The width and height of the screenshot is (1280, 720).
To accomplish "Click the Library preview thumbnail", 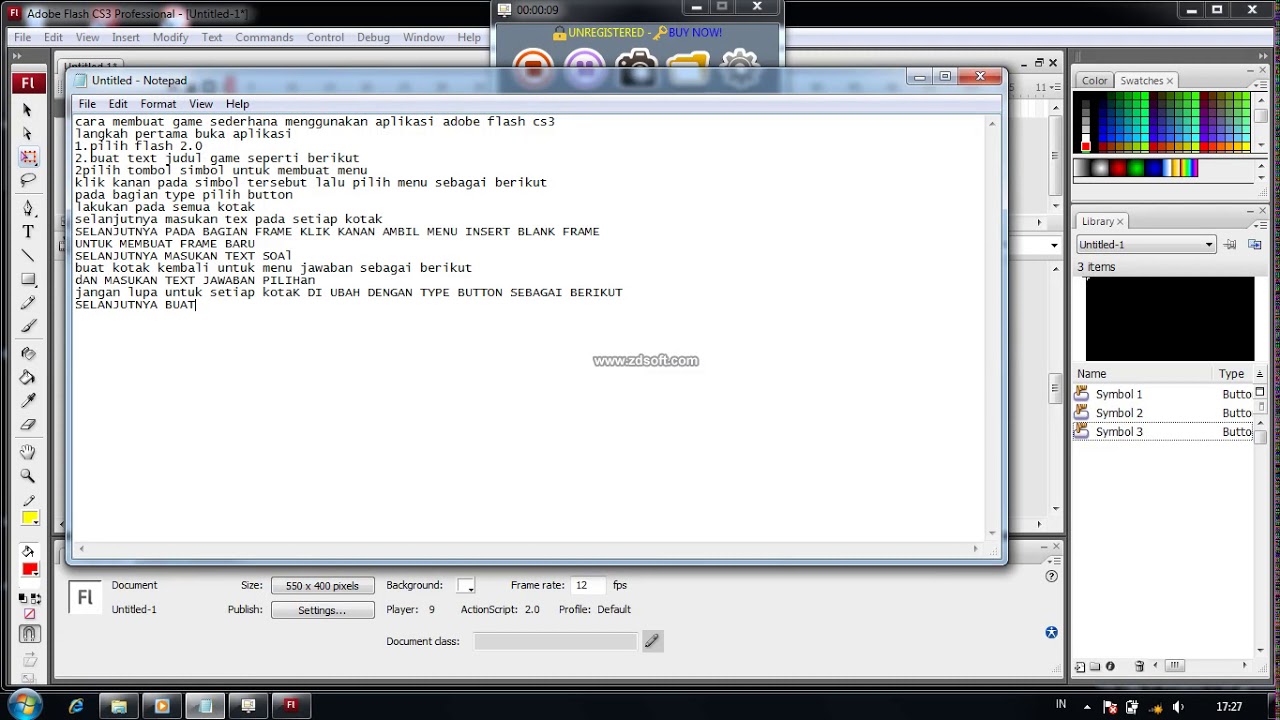I will coord(1169,319).
